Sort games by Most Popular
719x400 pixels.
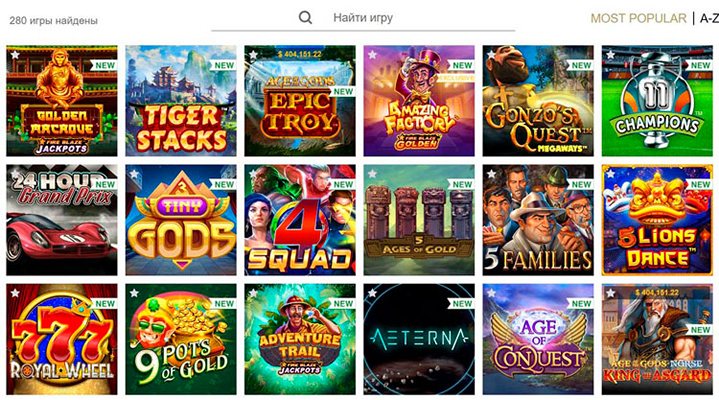(638, 18)
